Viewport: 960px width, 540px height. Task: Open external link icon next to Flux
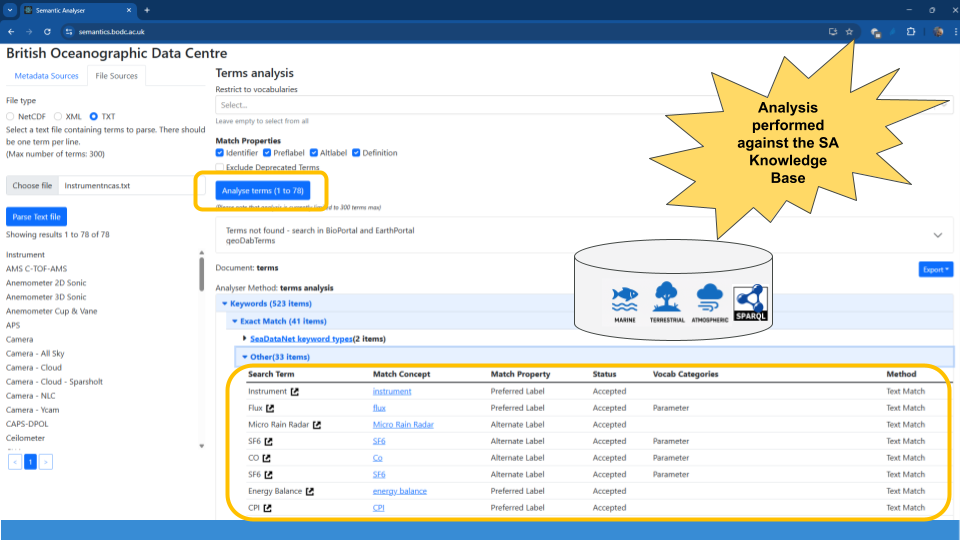tap(270, 408)
